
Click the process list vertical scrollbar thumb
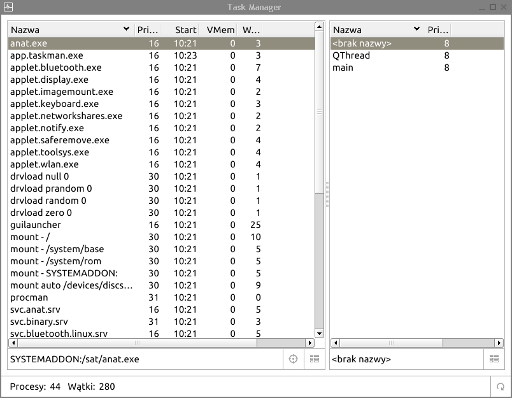(319, 112)
